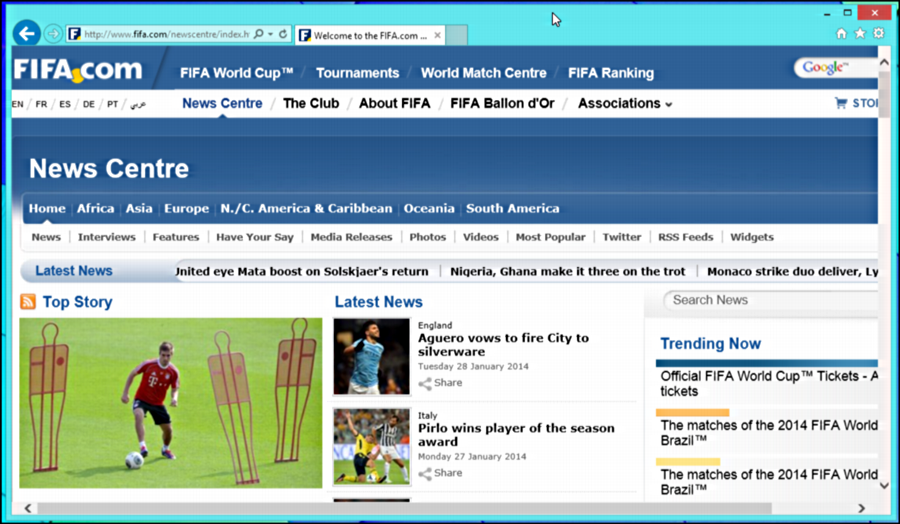Click the search magnifier icon in address bar

258,34
